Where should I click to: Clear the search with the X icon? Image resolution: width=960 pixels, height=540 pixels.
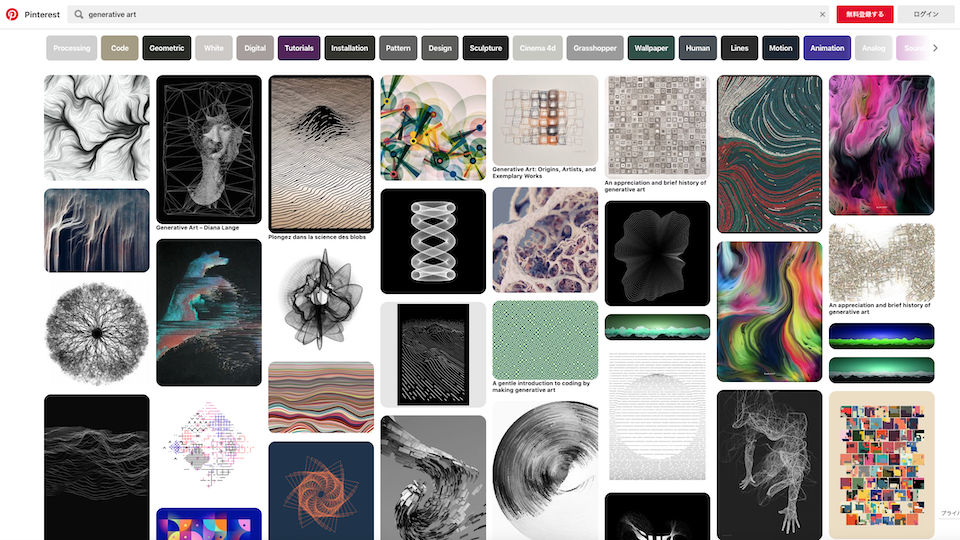(822, 14)
